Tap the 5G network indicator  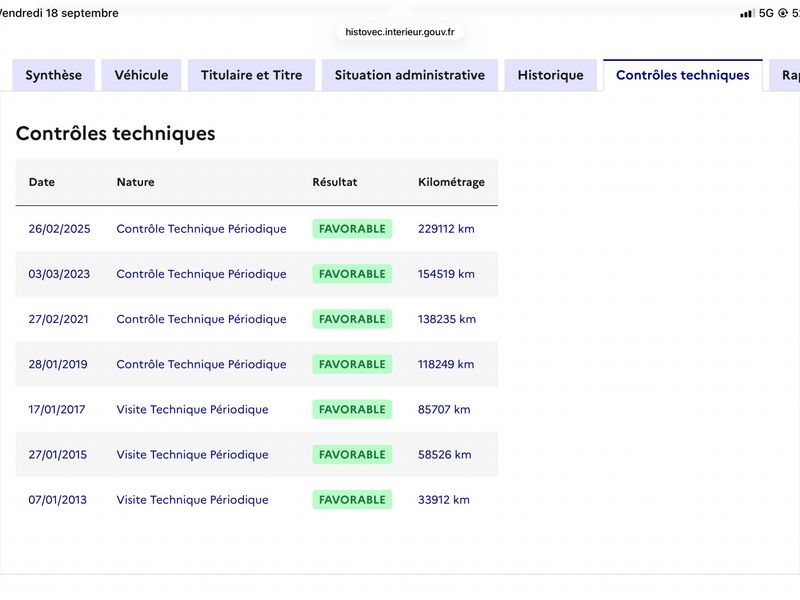[x=766, y=13]
